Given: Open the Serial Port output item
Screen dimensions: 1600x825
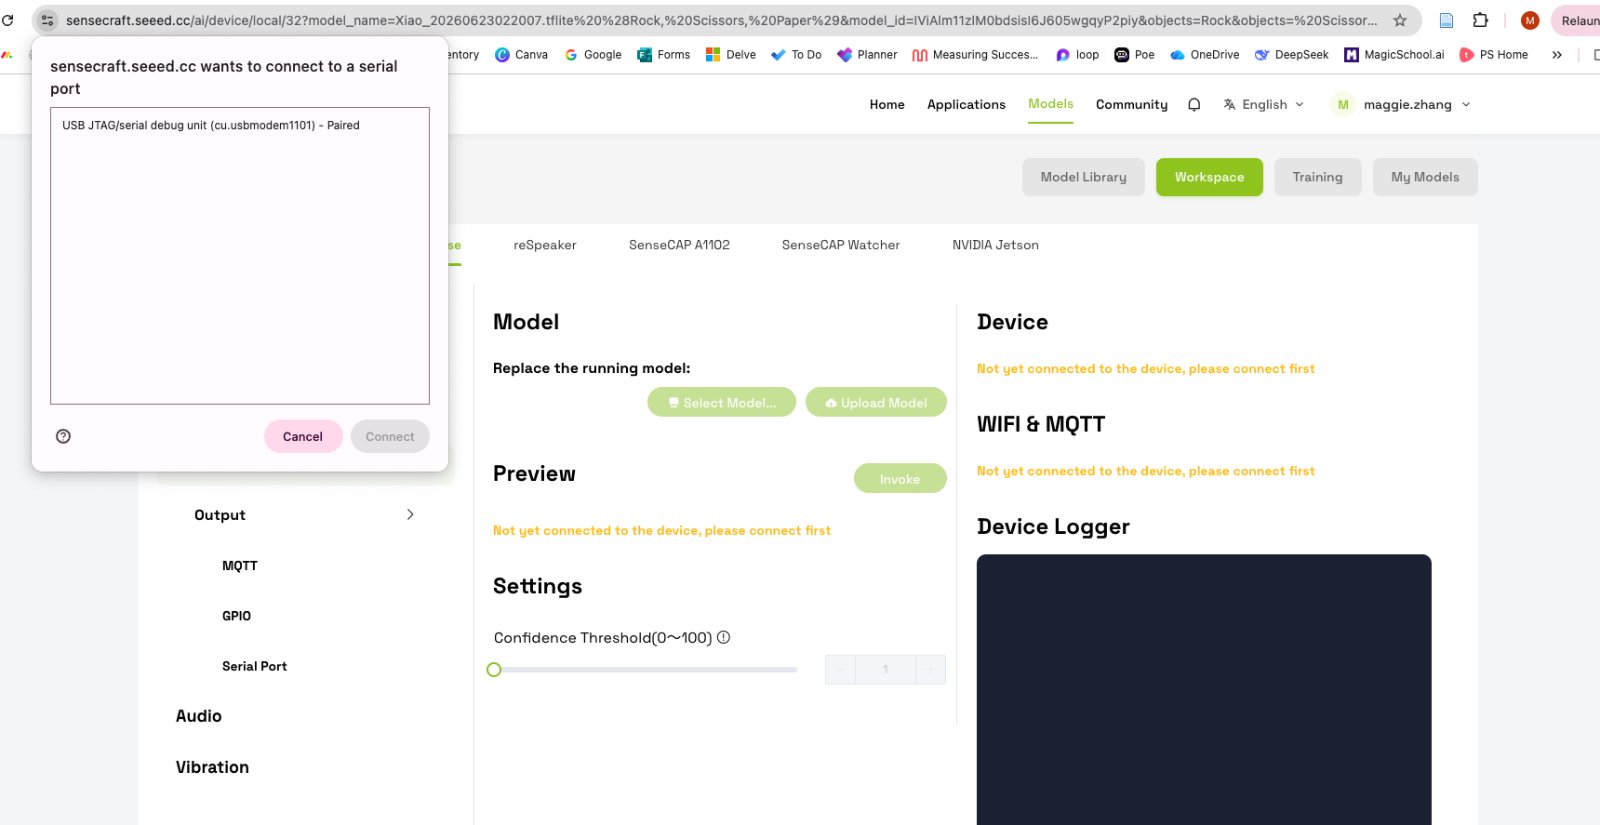Looking at the screenshot, I should tap(254, 666).
